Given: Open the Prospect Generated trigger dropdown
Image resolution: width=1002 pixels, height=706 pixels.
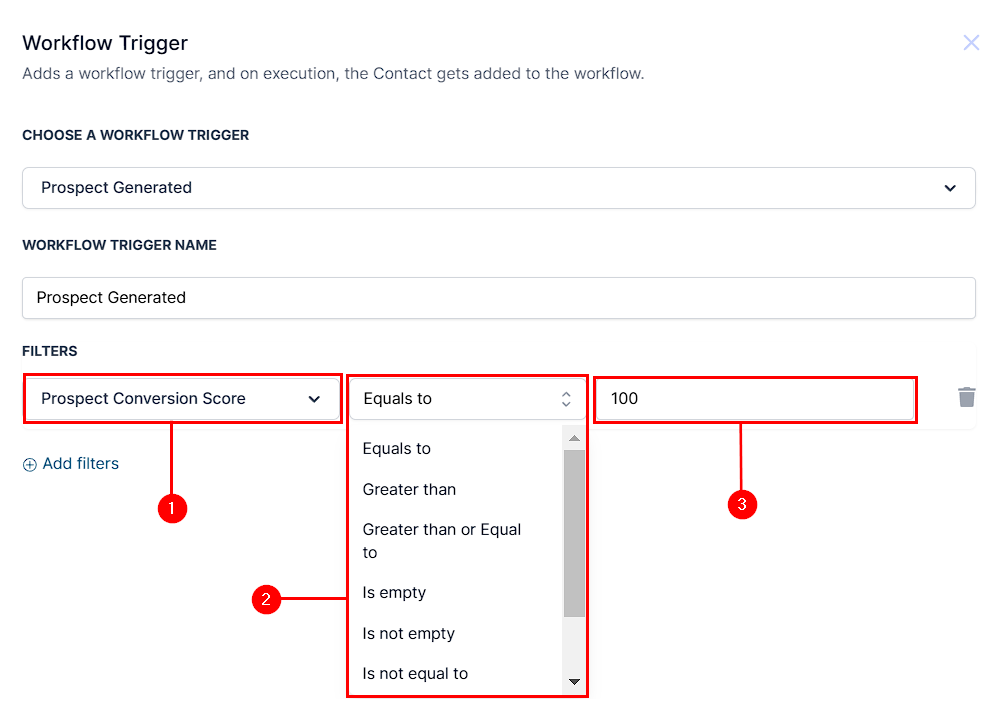Looking at the screenshot, I should (498, 188).
